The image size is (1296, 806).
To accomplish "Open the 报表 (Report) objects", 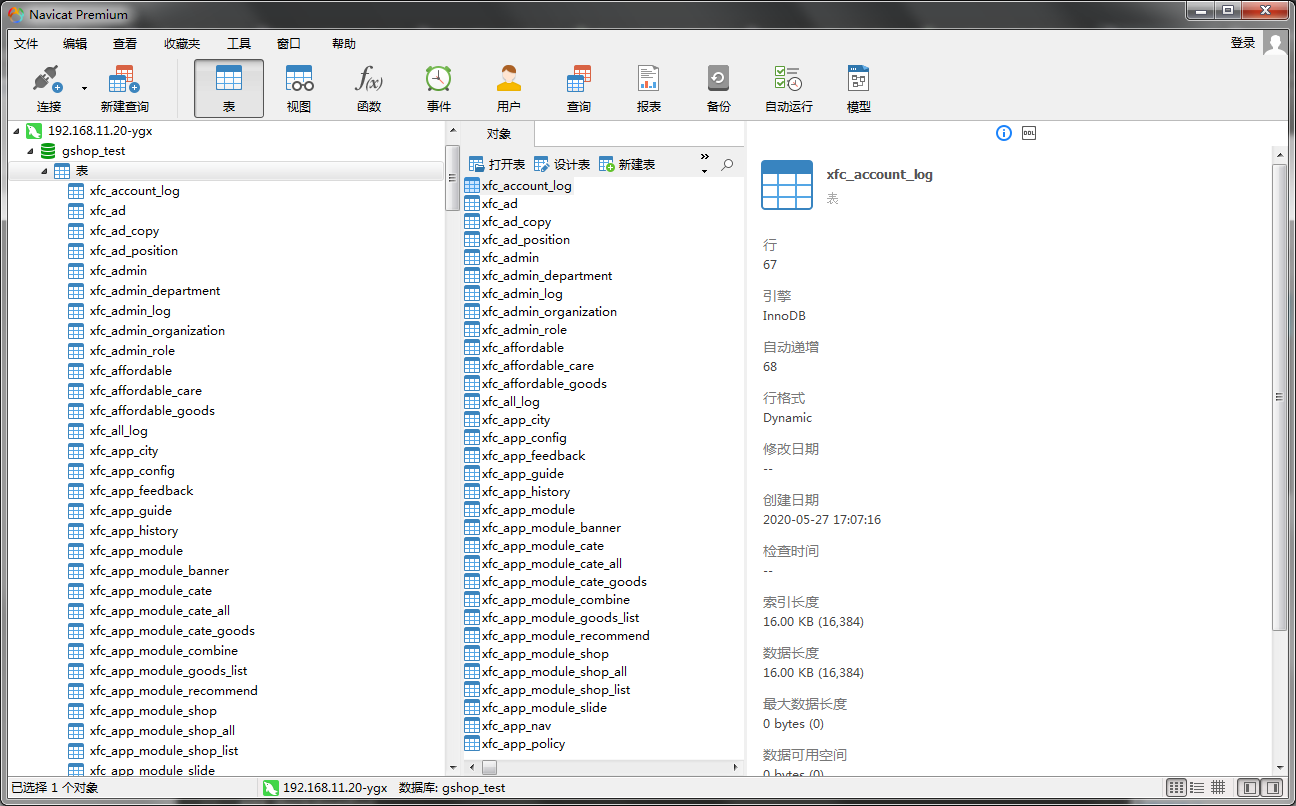I will pyautogui.click(x=649, y=88).
